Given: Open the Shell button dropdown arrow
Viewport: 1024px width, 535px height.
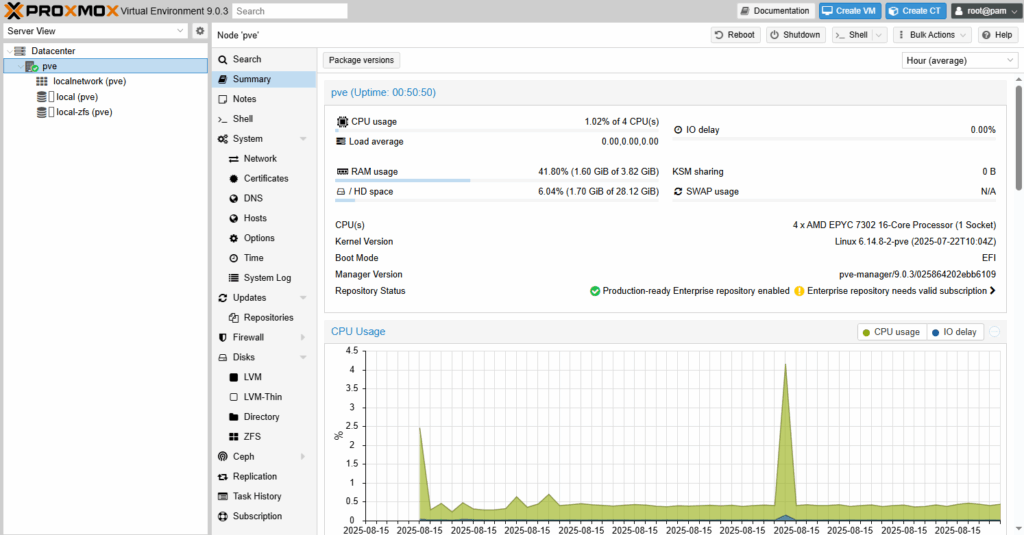Looking at the screenshot, I should pyautogui.click(x=879, y=35).
